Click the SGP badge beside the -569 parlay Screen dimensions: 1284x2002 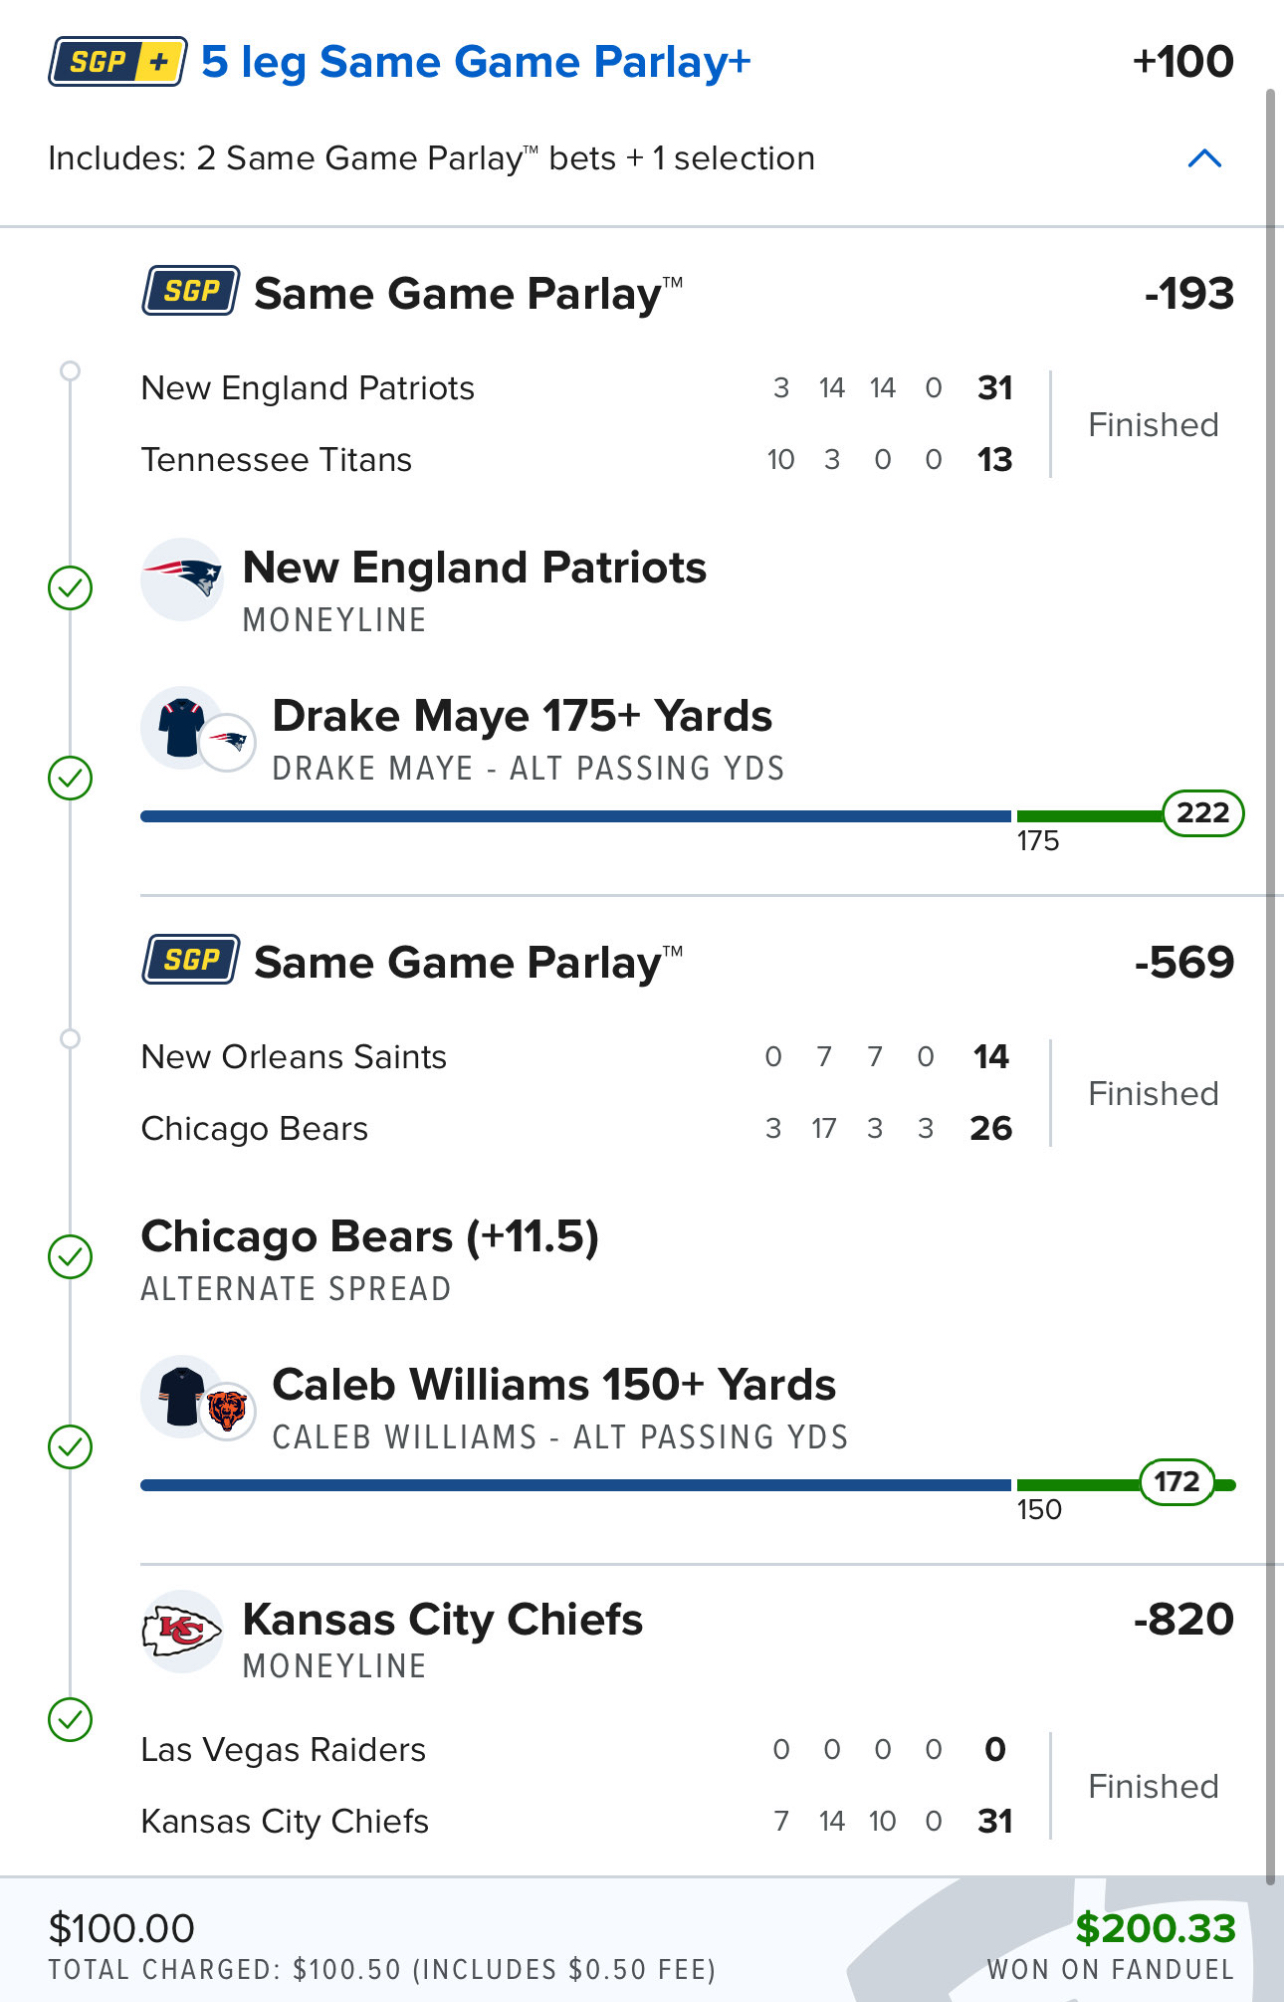[190, 960]
